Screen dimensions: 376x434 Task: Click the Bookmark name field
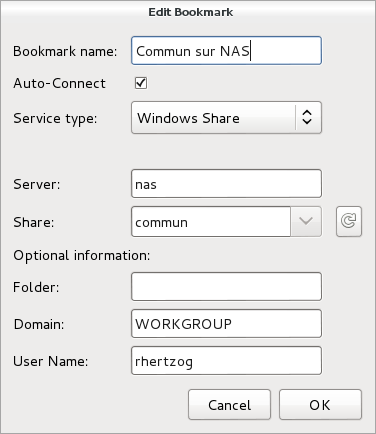point(226,51)
